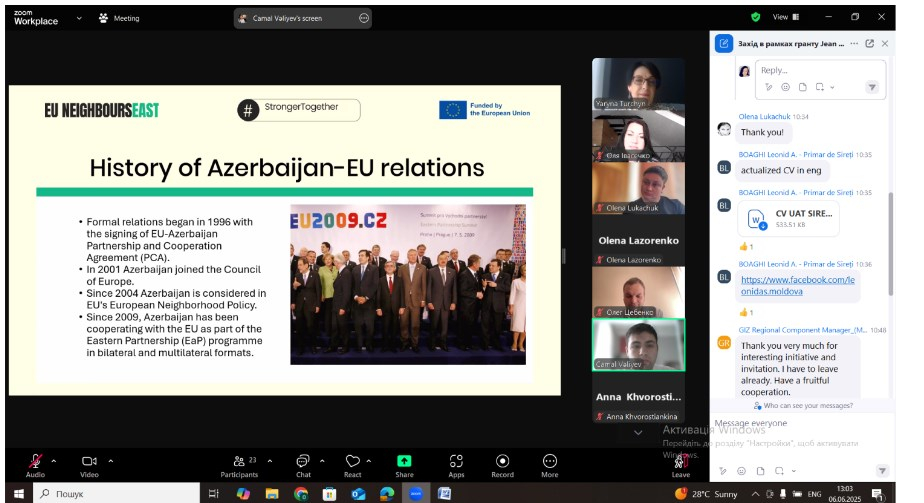Open the Zoom Workplace dropdown chevron
Image resolution: width=924 pixels, height=503 pixels.
point(79,17)
